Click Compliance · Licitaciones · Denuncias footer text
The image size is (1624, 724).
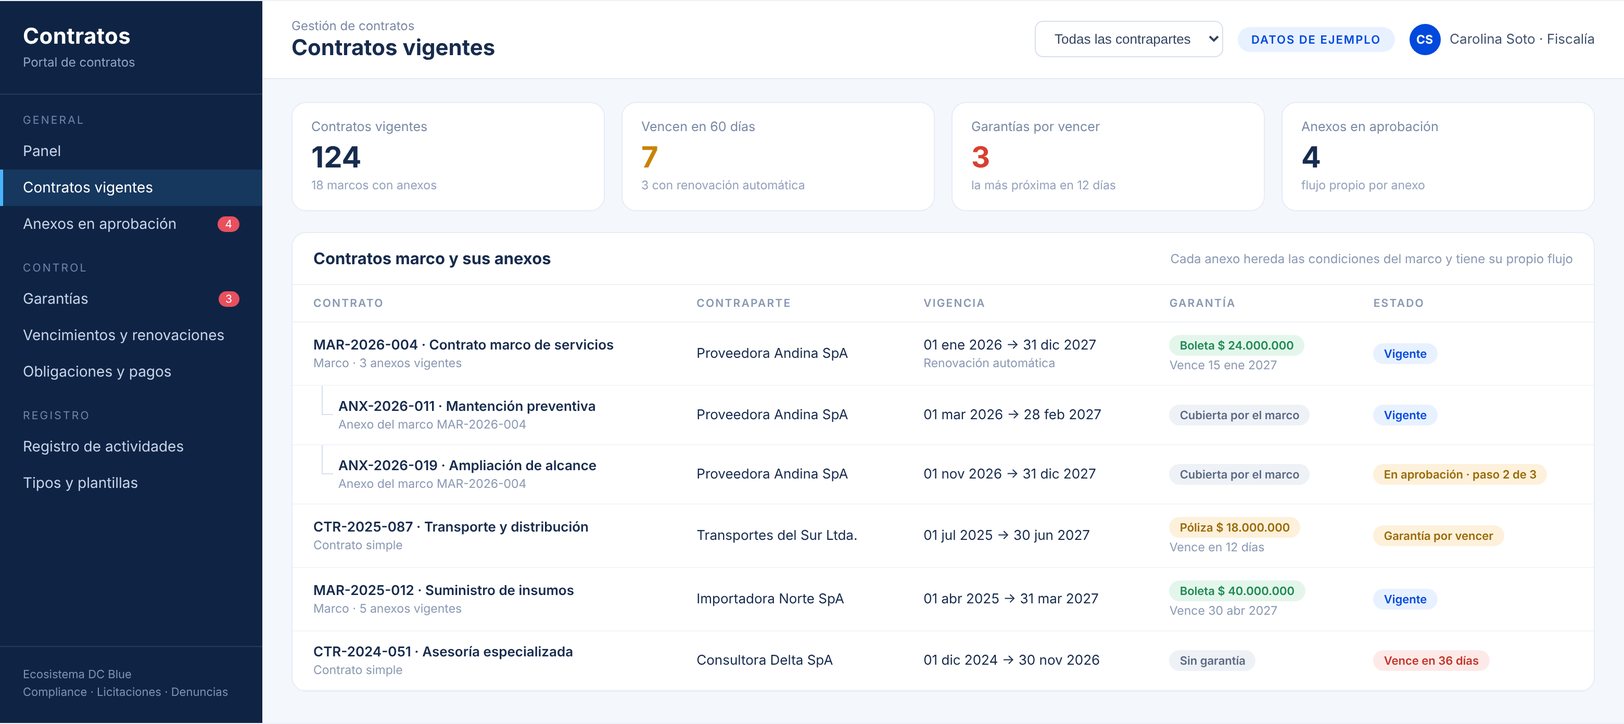pos(125,692)
